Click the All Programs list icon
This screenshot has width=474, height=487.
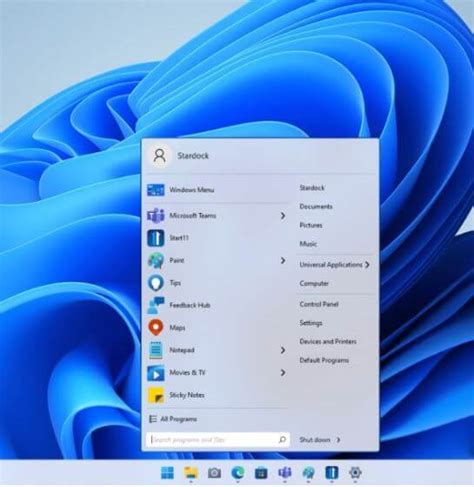[x=153, y=419]
